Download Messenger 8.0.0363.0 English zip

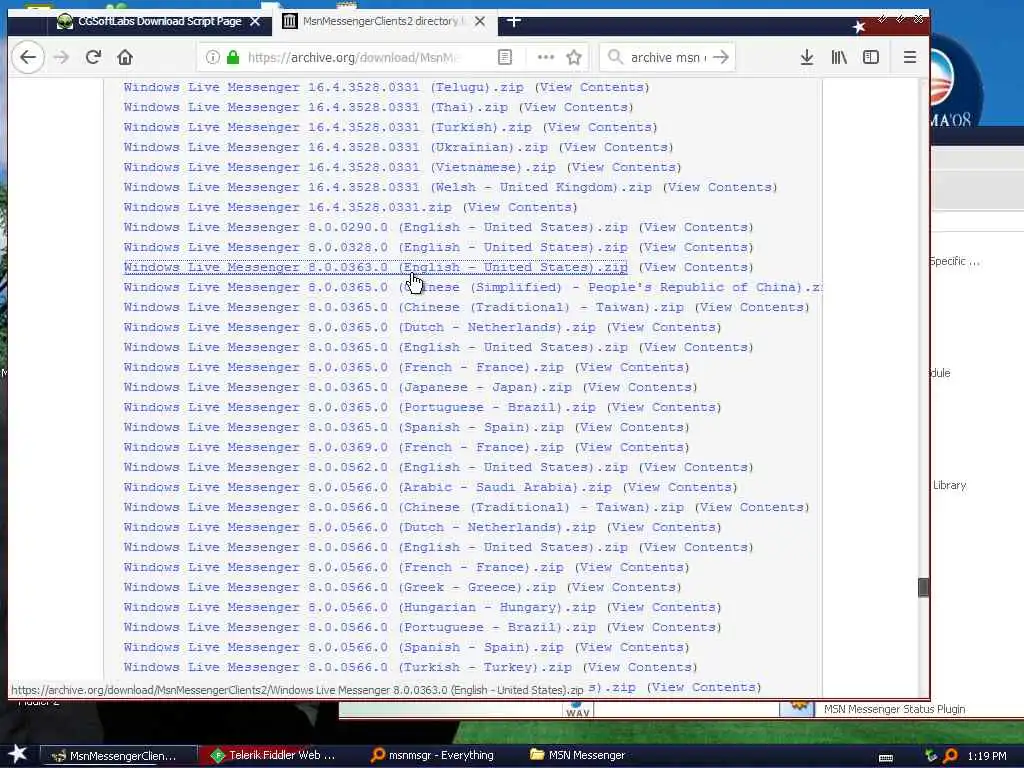point(376,267)
